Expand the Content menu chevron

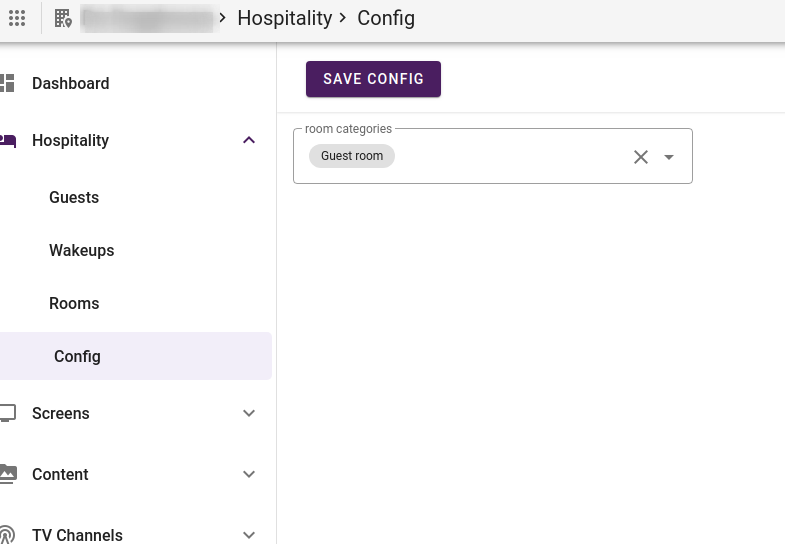[x=249, y=474]
